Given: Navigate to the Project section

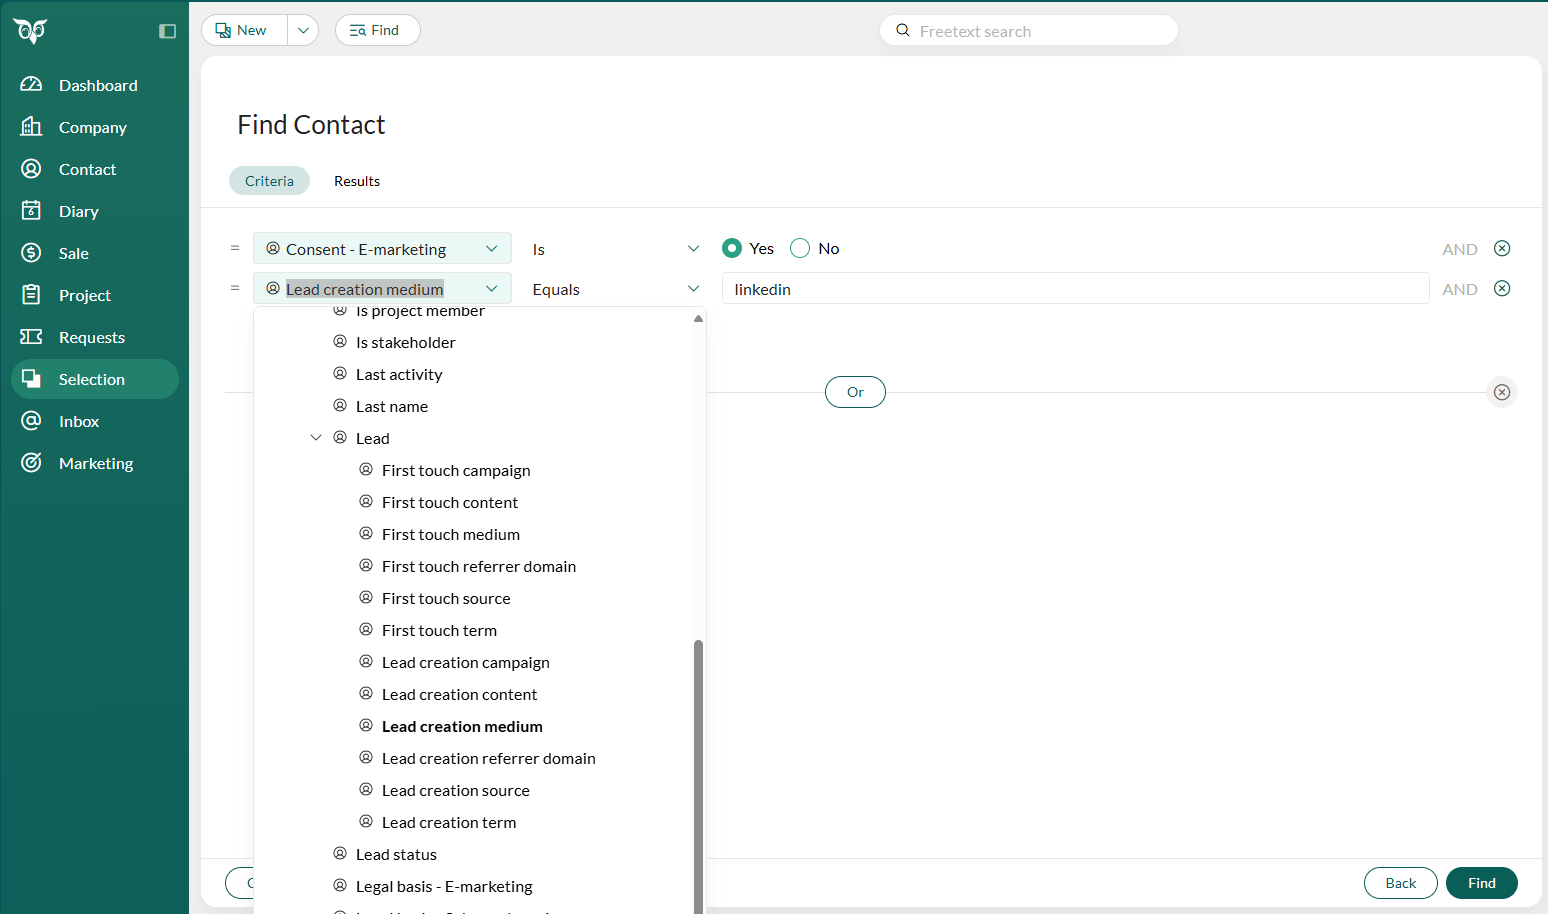Looking at the screenshot, I should [84, 295].
